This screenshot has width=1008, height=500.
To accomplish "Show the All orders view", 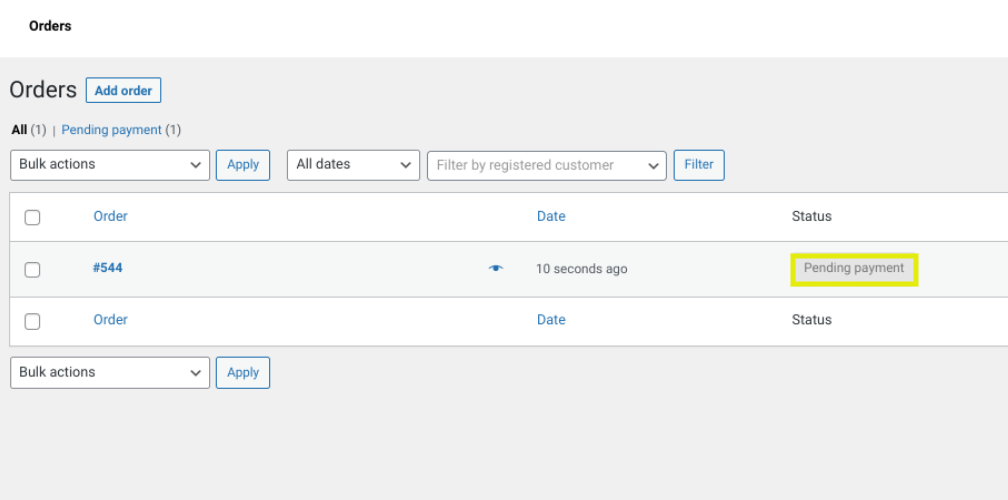I will [x=19, y=130].
